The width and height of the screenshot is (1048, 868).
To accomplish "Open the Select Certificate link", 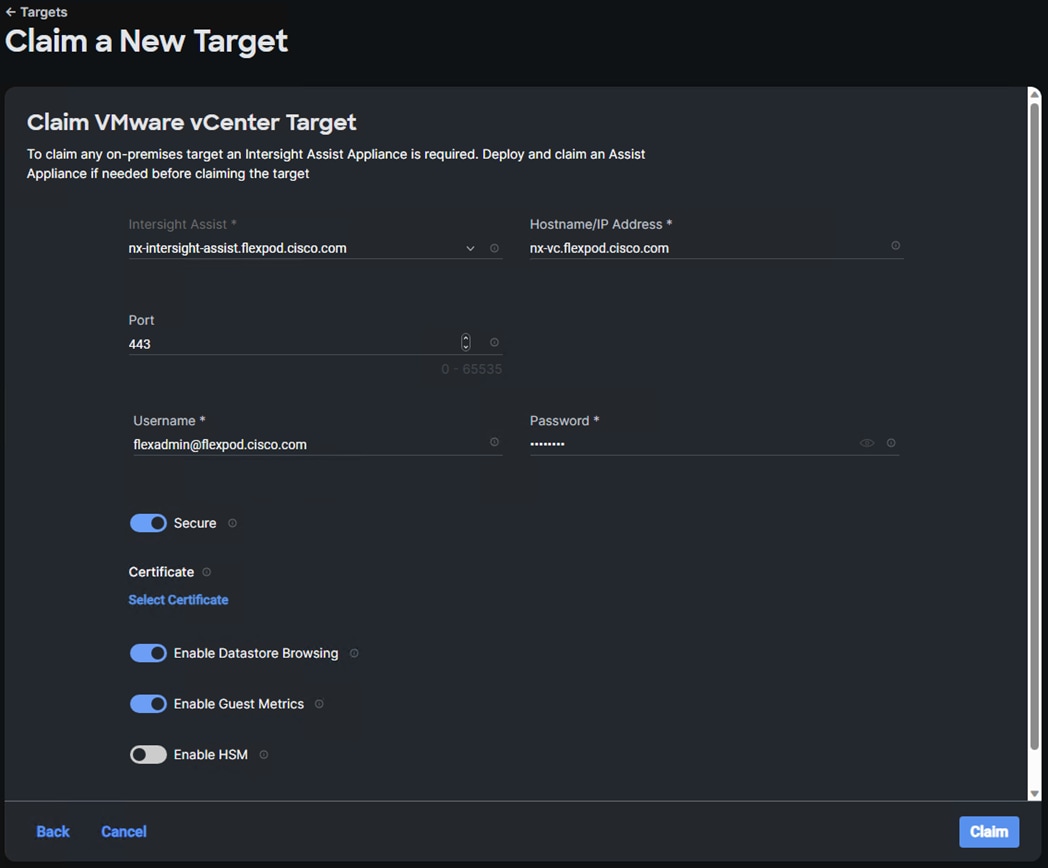I will click(178, 600).
